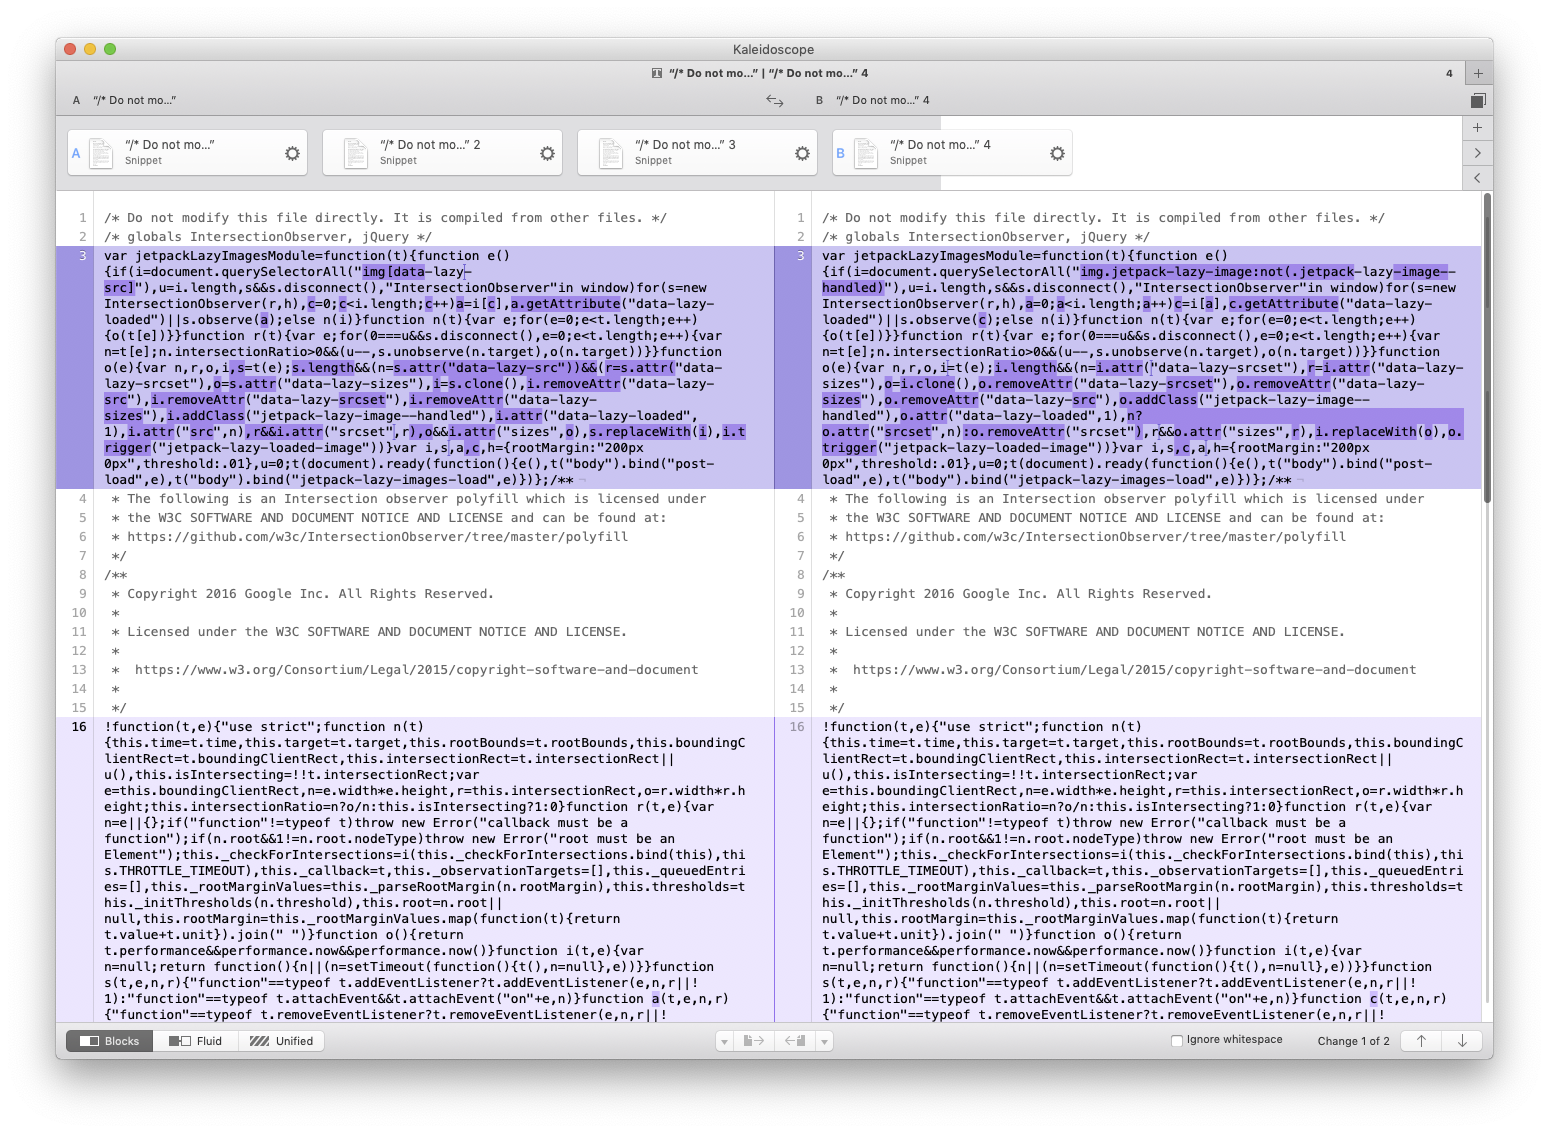Select snippet 2 document icon
Image resolution: width=1549 pixels, height=1133 pixels.
(356, 153)
